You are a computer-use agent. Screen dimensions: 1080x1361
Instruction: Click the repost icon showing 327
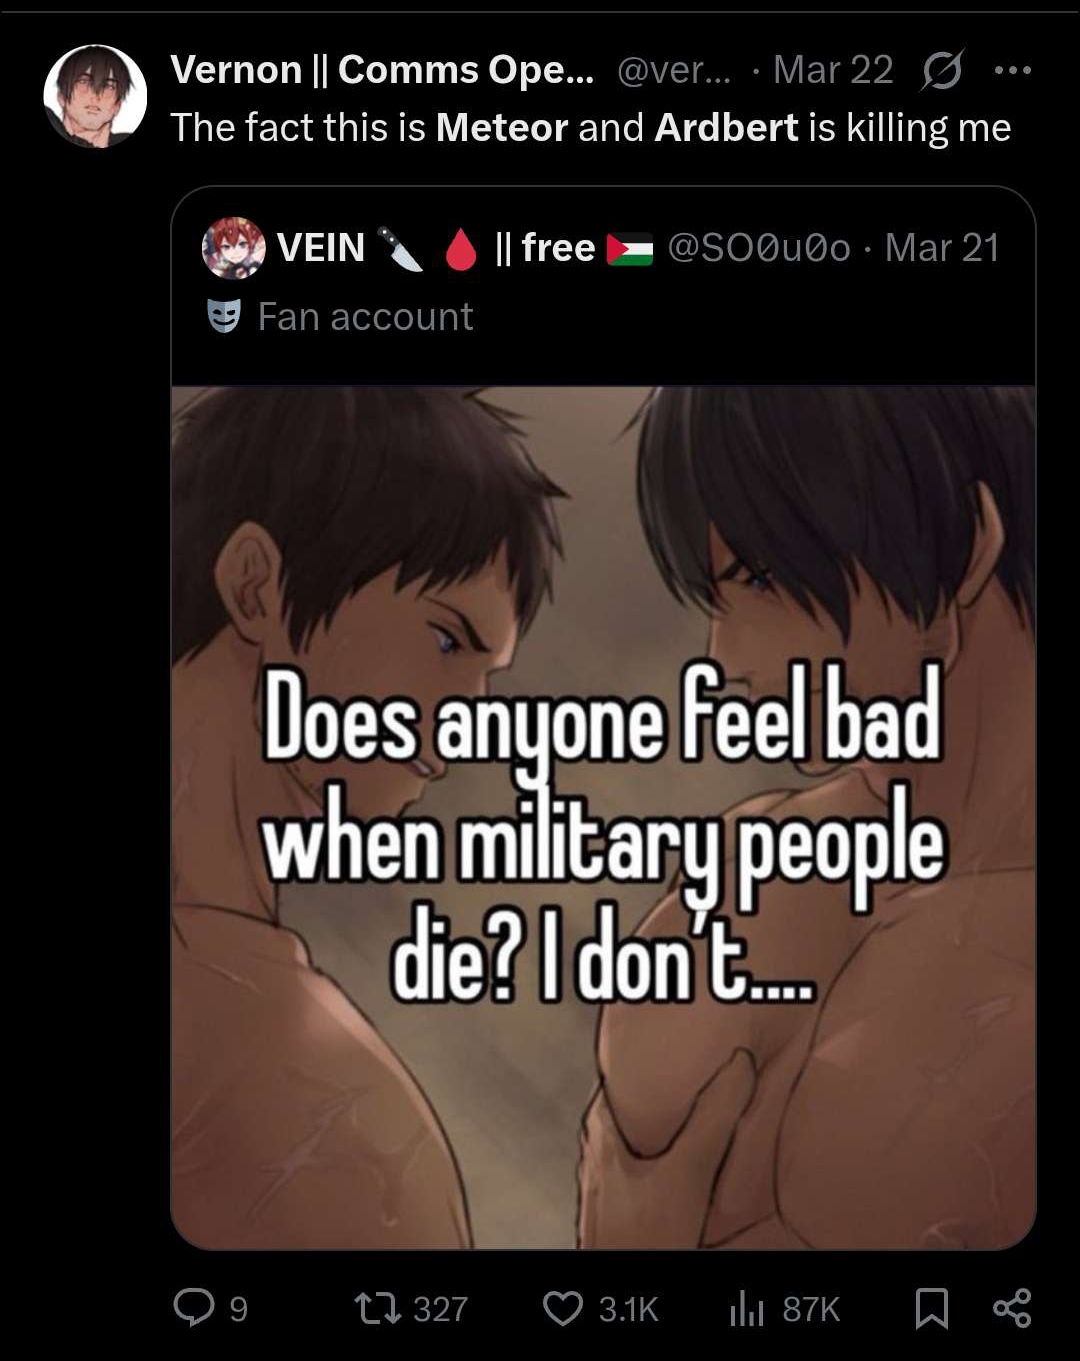(x=378, y=1308)
